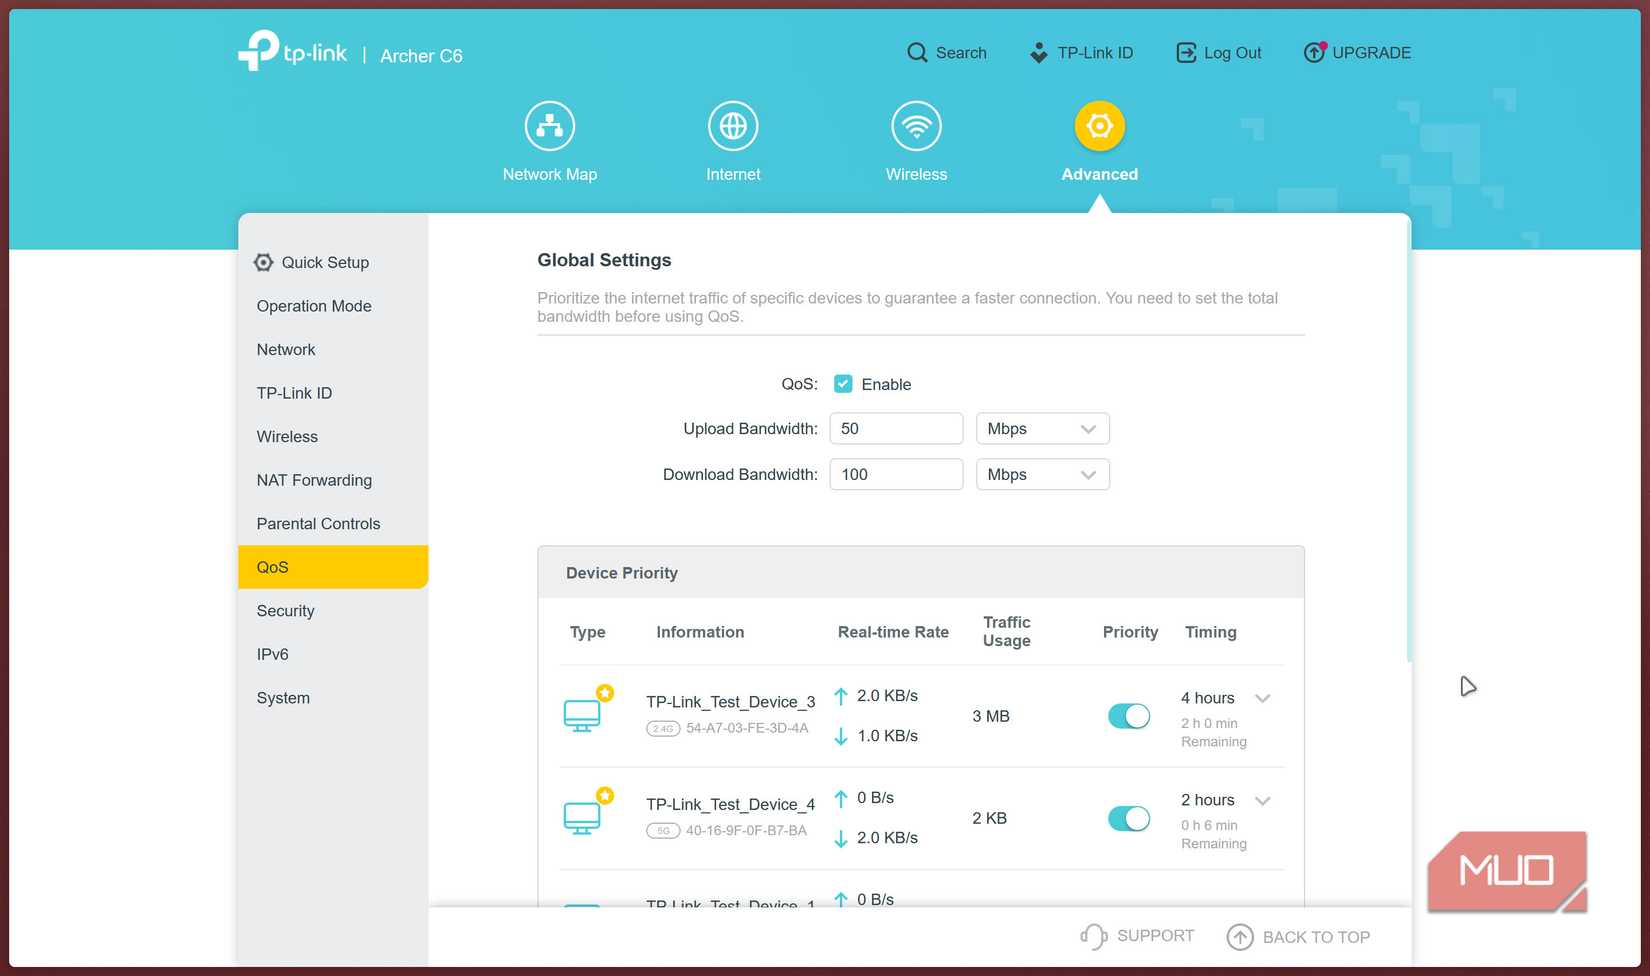Open NAT Forwarding in the sidebar
The width and height of the screenshot is (1650, 976).
pos(333,480)
